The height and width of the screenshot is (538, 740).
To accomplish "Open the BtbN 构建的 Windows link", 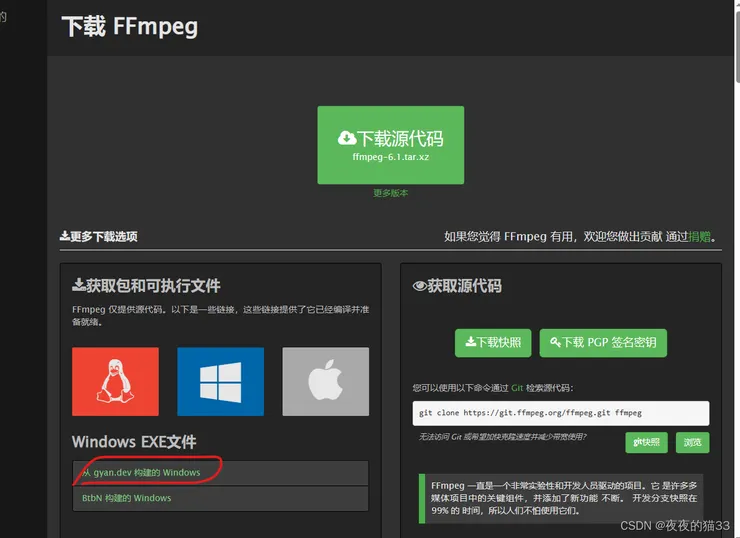I will [126, 498].
